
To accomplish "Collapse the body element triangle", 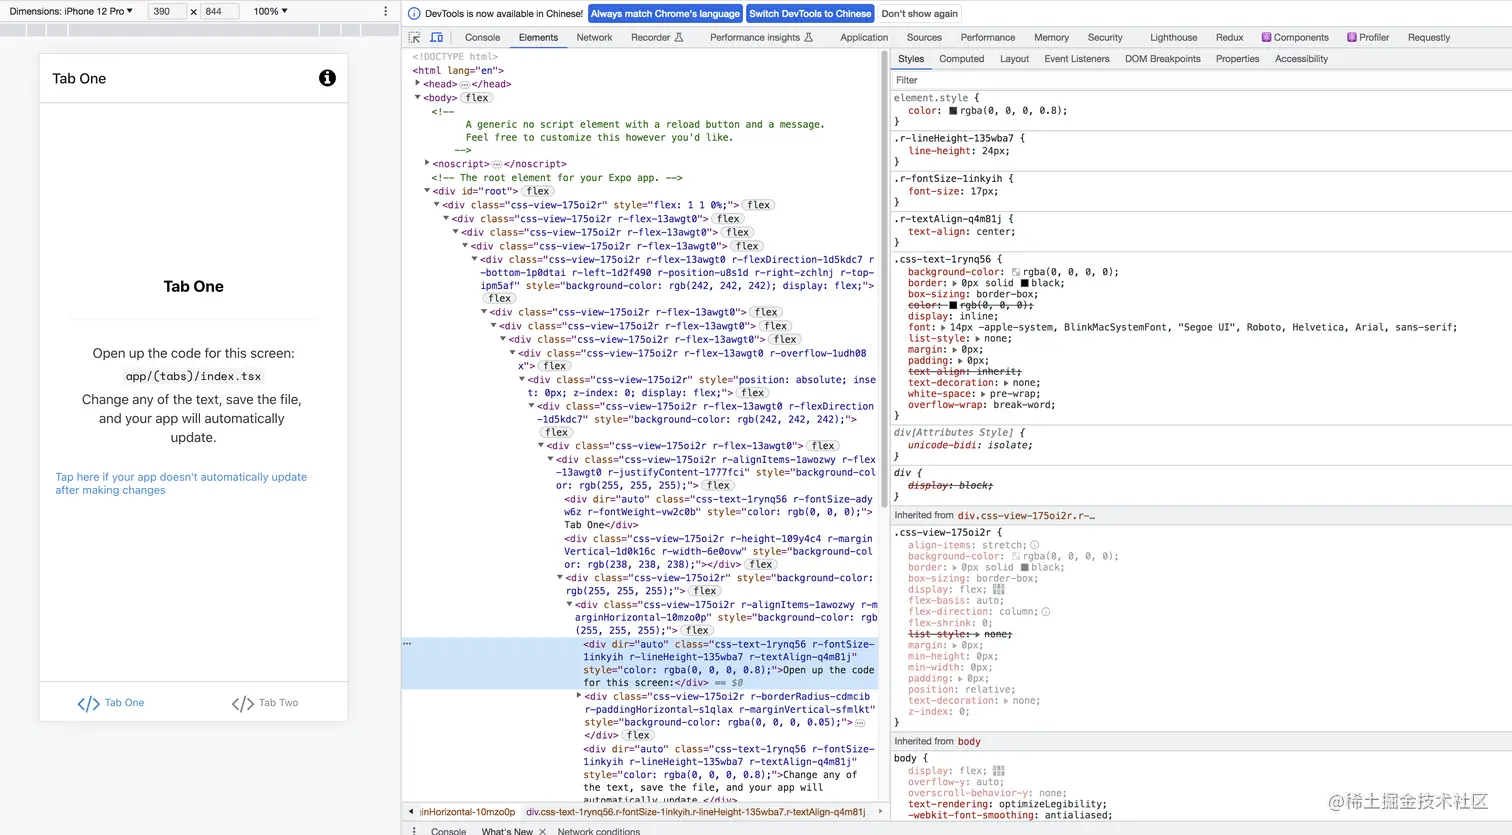I will 418,98.
